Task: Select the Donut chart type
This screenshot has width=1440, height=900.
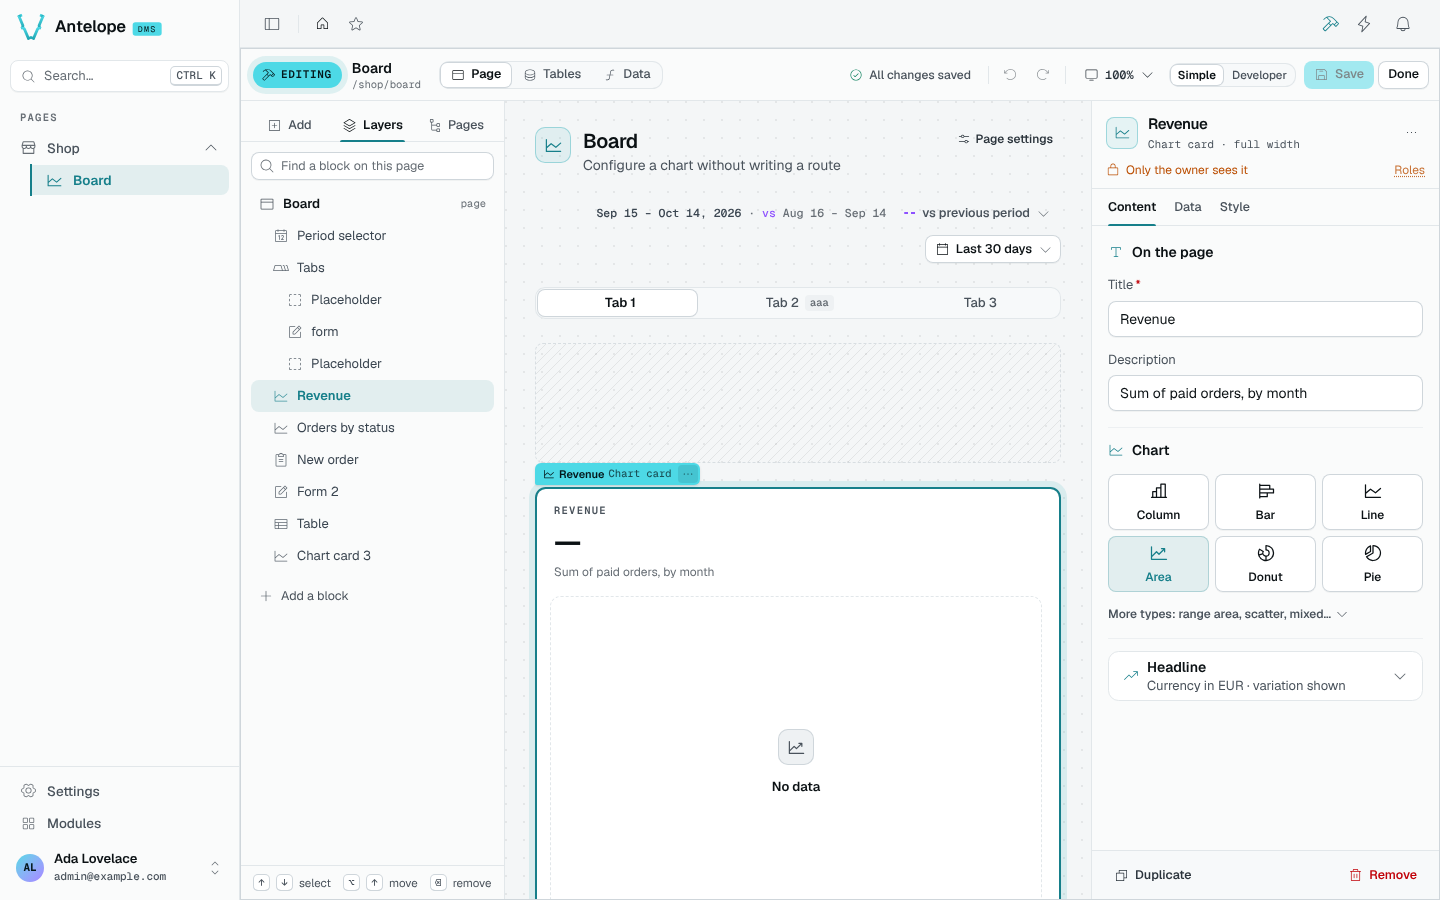Action: (x=1265, y=564)
